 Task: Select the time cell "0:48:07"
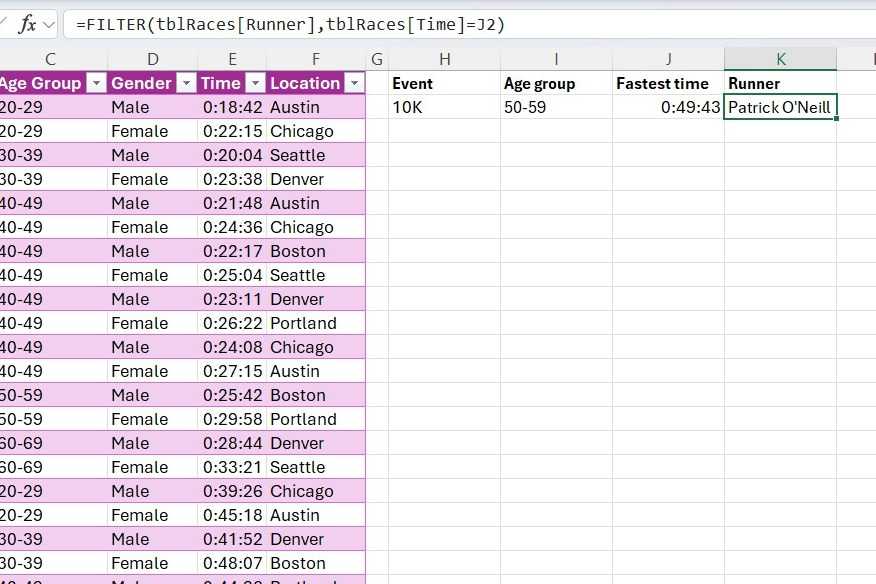click(232, 563)
